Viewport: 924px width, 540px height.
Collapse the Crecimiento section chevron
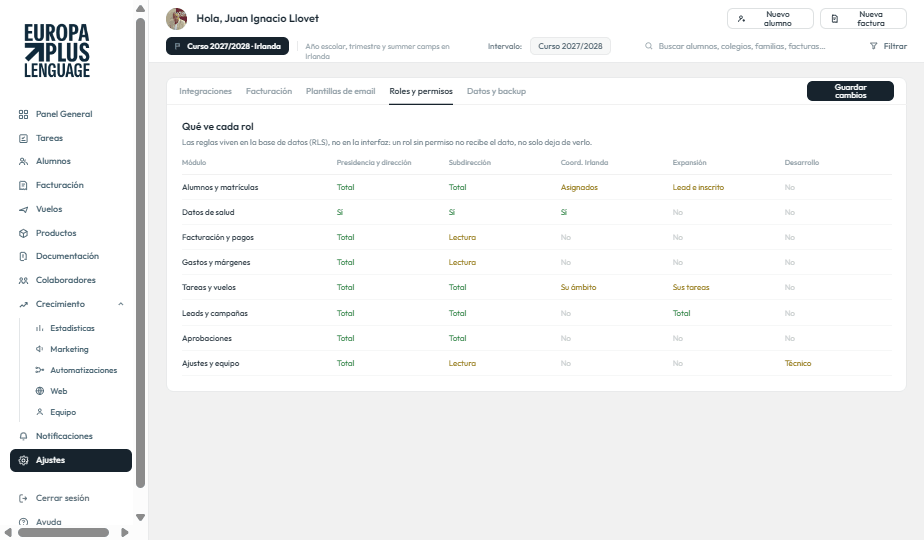(x=121, y=304)
